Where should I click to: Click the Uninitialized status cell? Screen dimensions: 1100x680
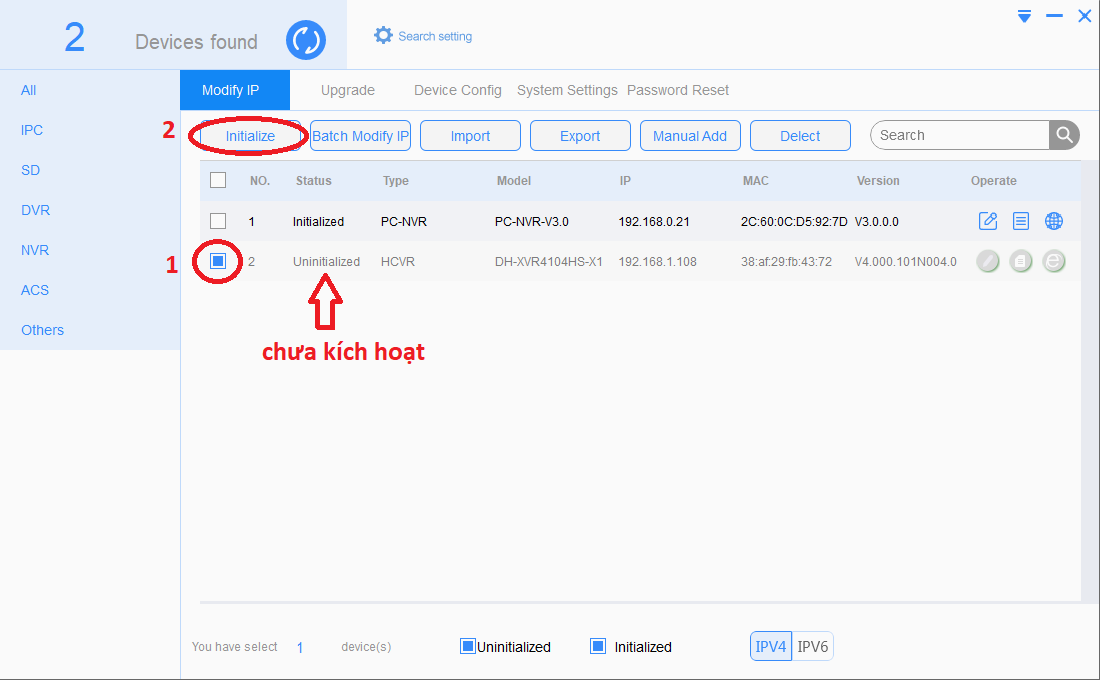tap(326, 262)
